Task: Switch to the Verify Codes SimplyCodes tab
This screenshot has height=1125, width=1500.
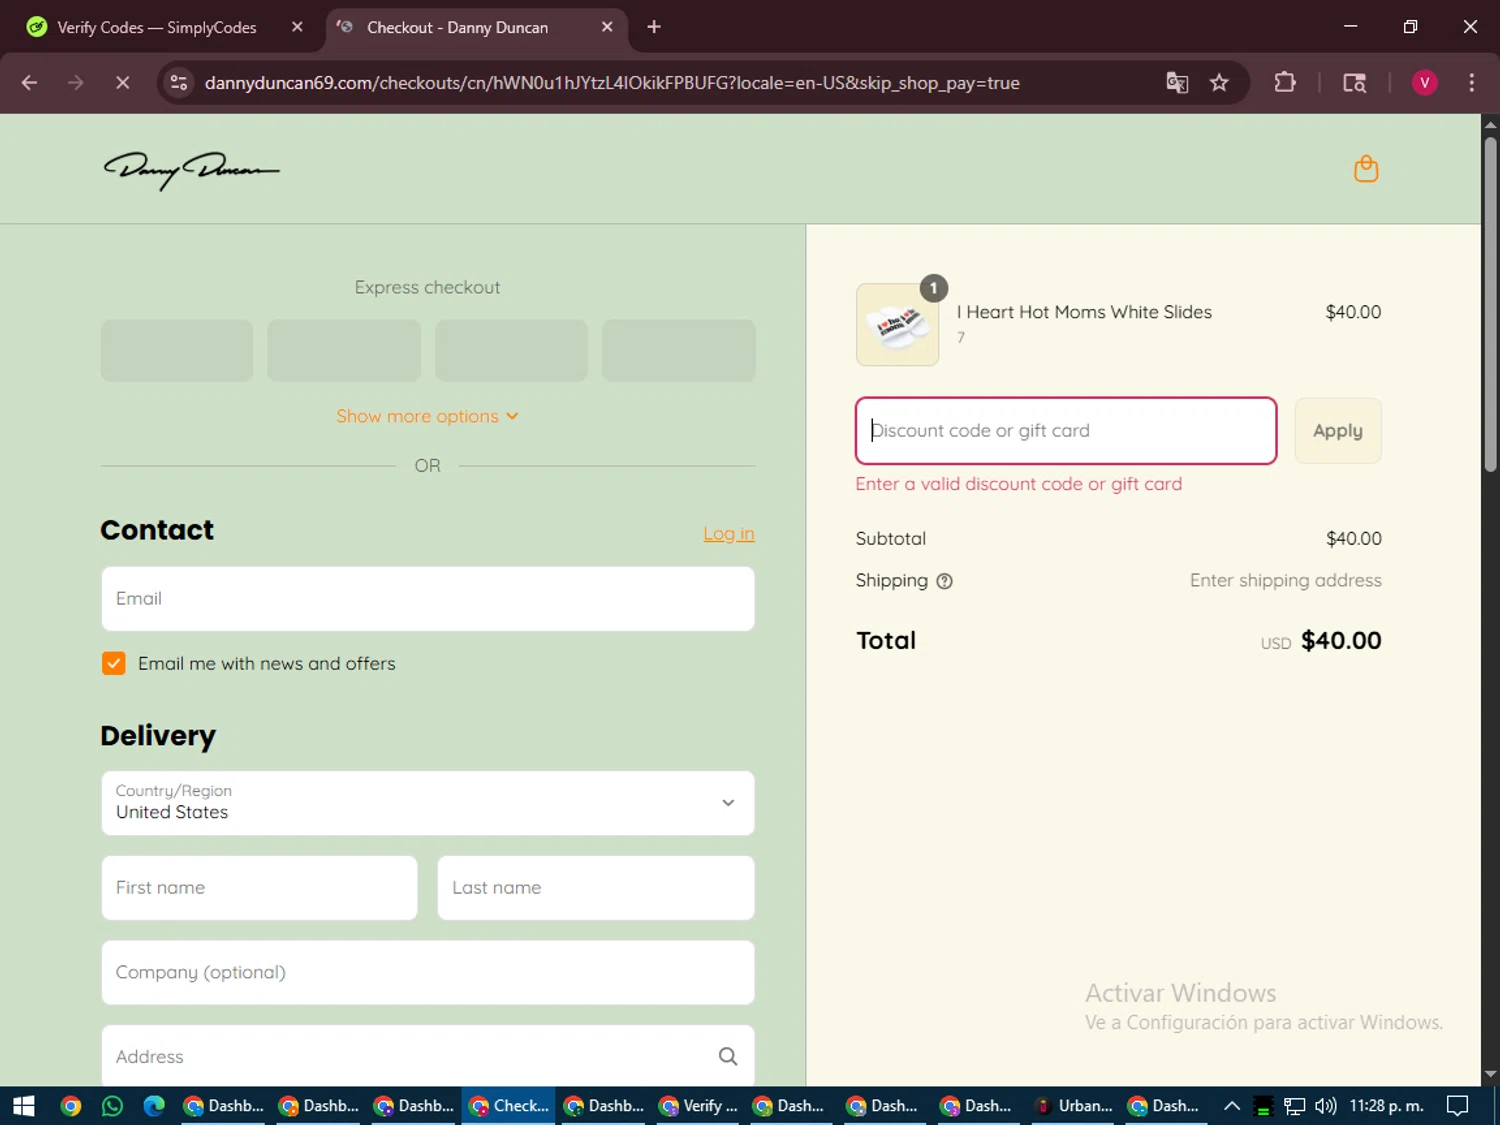Action: 157,27
